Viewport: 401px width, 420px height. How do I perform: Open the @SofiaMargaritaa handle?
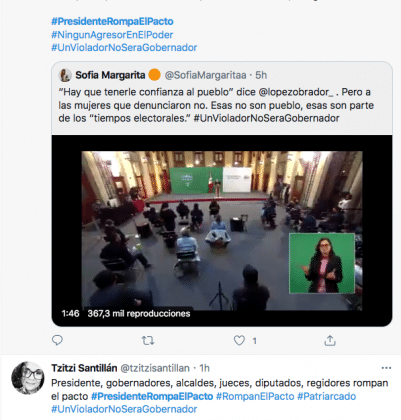[205, 75]
